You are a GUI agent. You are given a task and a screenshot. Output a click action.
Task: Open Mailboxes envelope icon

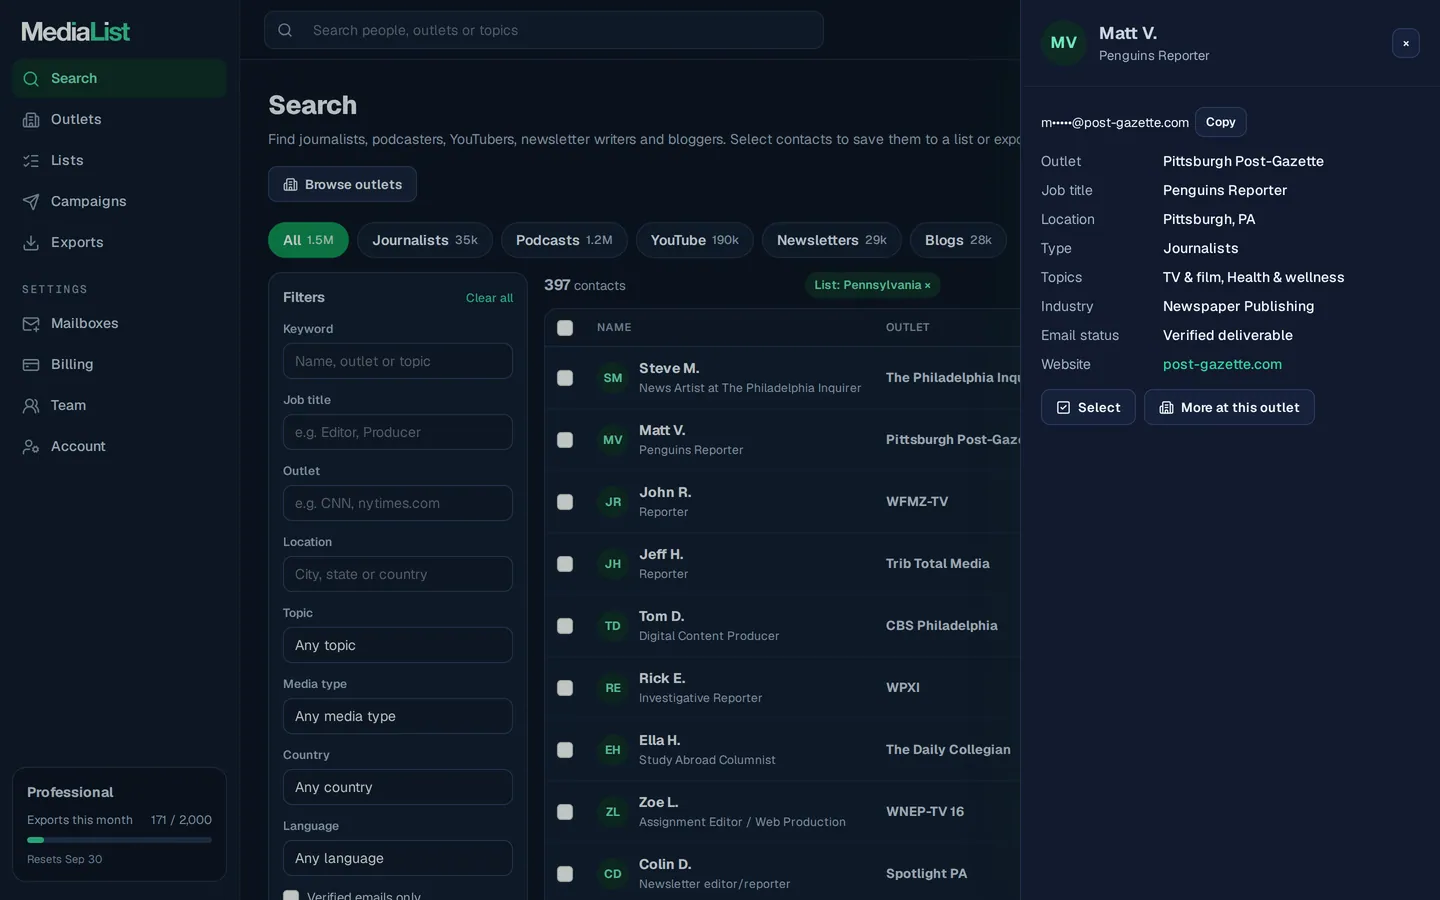31,323
